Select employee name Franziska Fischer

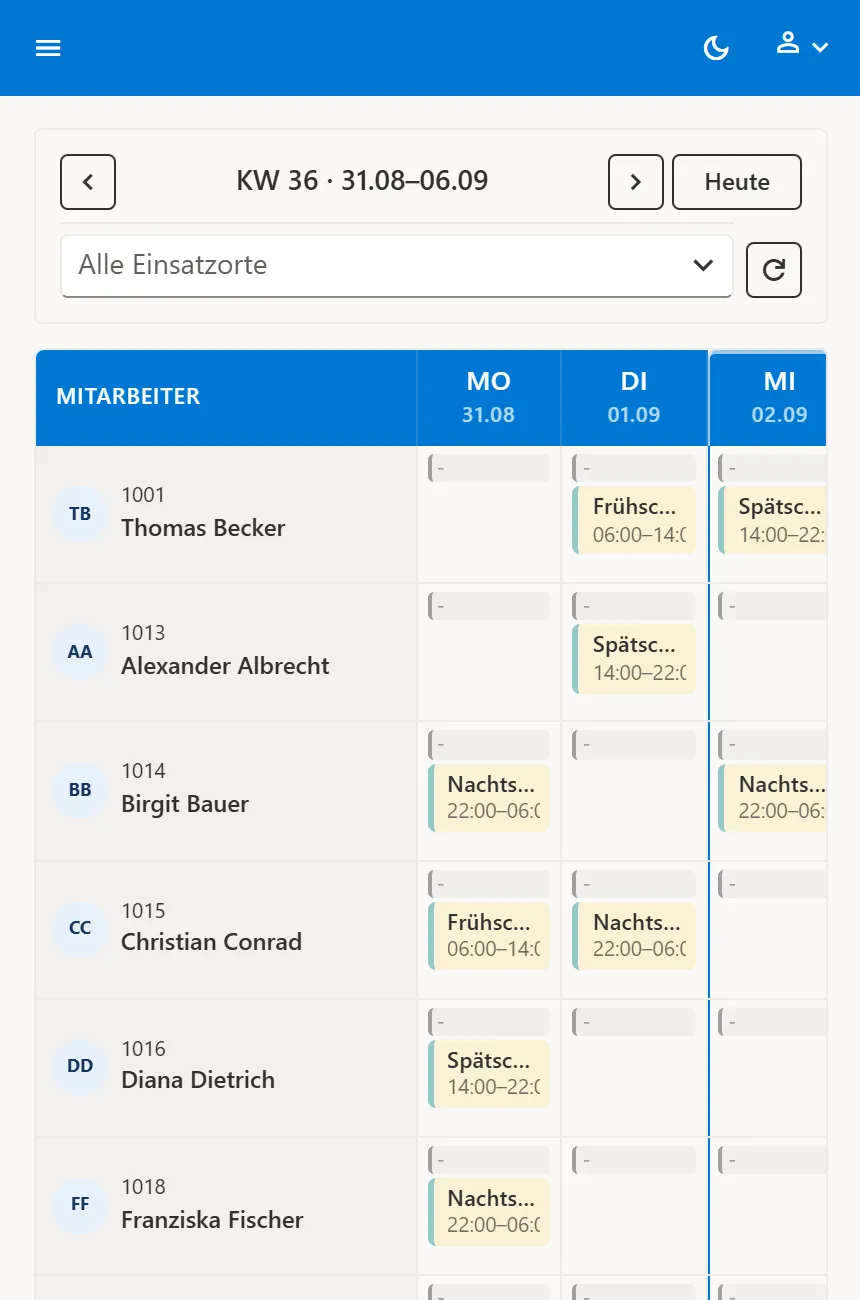[x=212, y=1220]
